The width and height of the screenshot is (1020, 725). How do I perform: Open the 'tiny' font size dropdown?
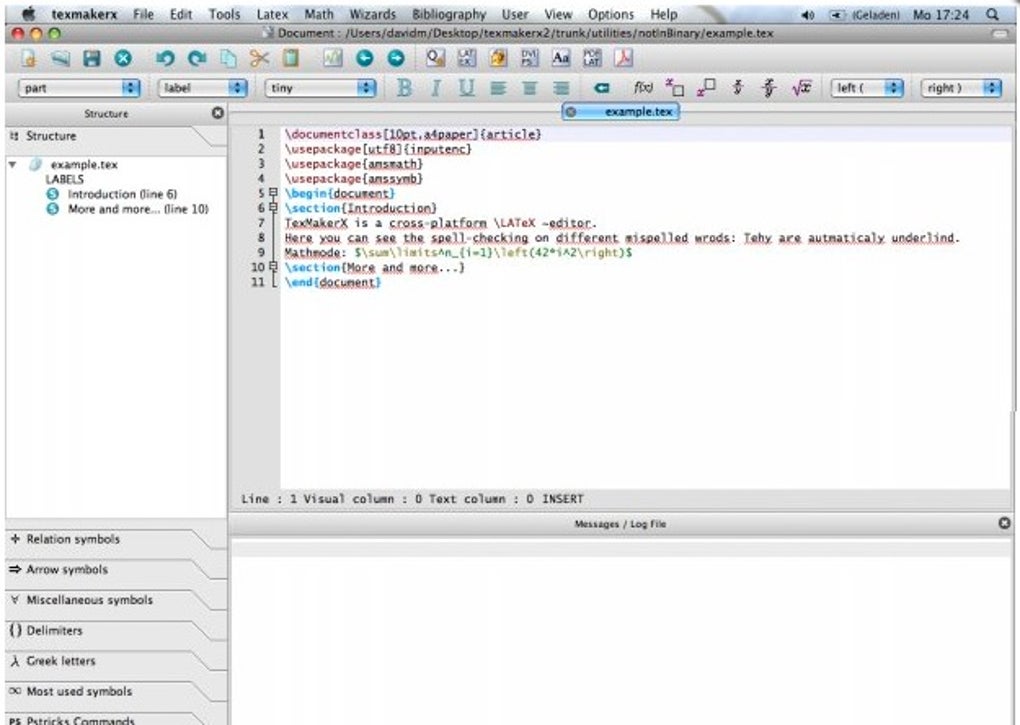(320, 88)
